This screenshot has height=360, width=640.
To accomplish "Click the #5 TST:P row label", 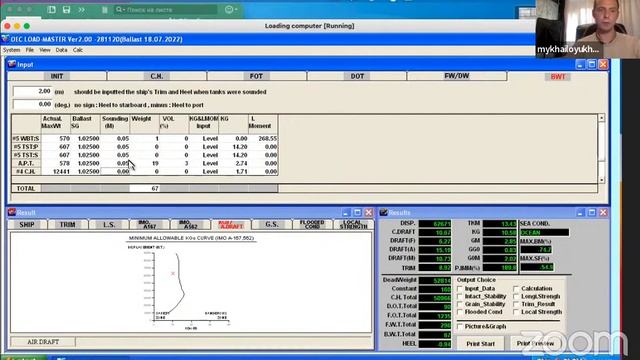I will tap(26, 147).
